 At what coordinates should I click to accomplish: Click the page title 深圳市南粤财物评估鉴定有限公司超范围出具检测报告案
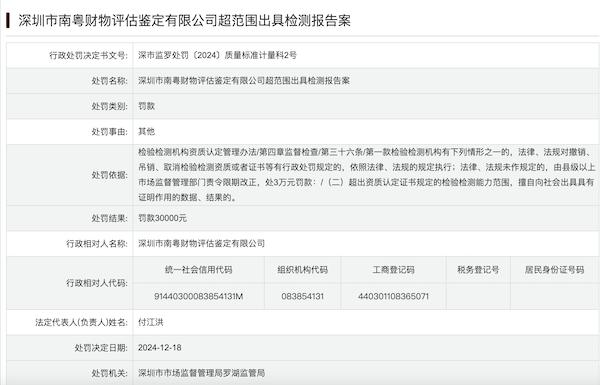tap(184, 21)
